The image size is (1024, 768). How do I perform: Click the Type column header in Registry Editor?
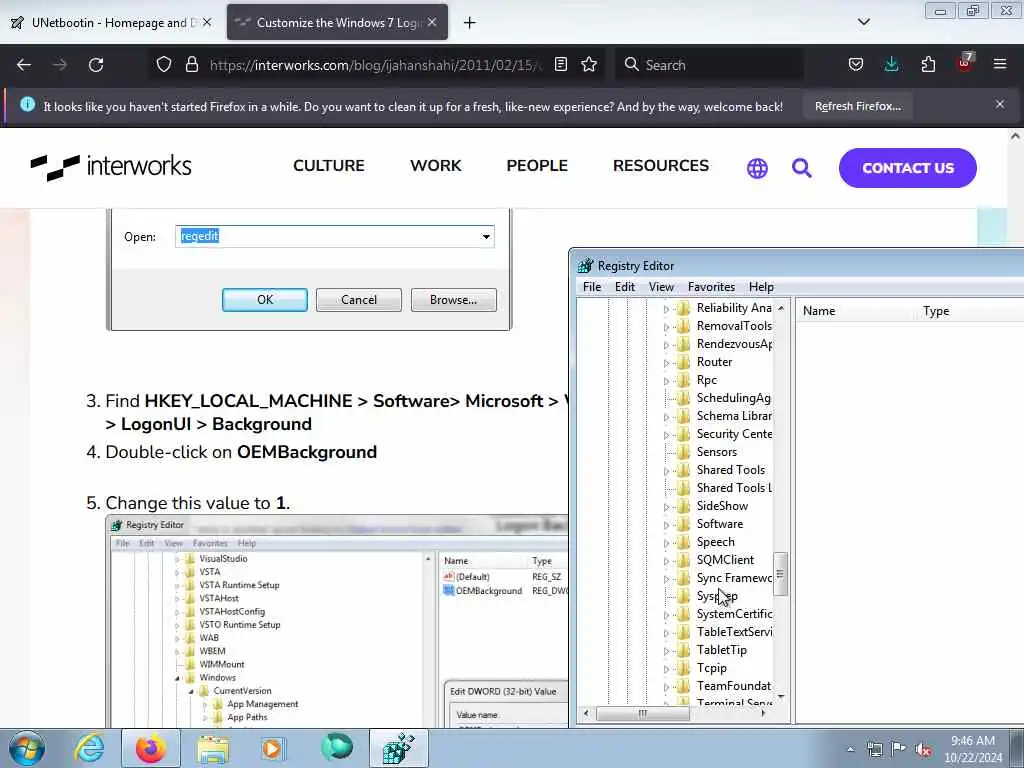971,311
